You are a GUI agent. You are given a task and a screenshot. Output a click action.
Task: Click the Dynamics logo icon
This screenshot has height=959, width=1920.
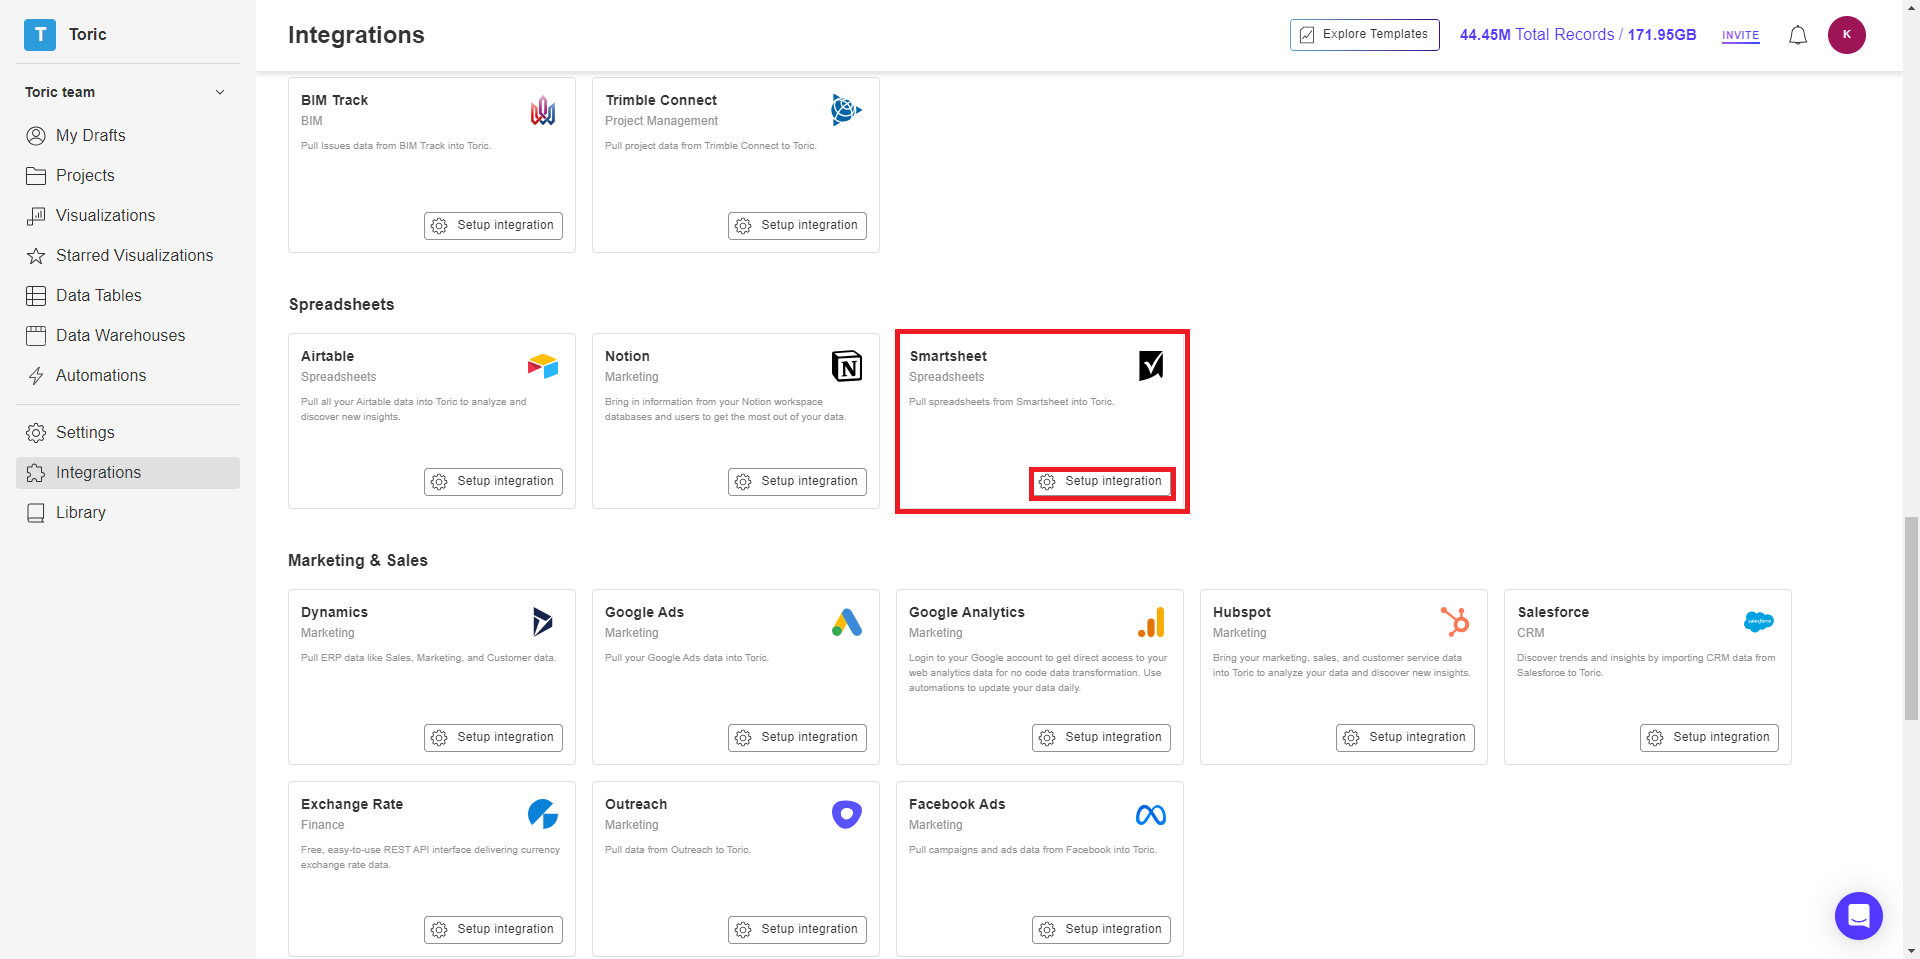point(543,622)
